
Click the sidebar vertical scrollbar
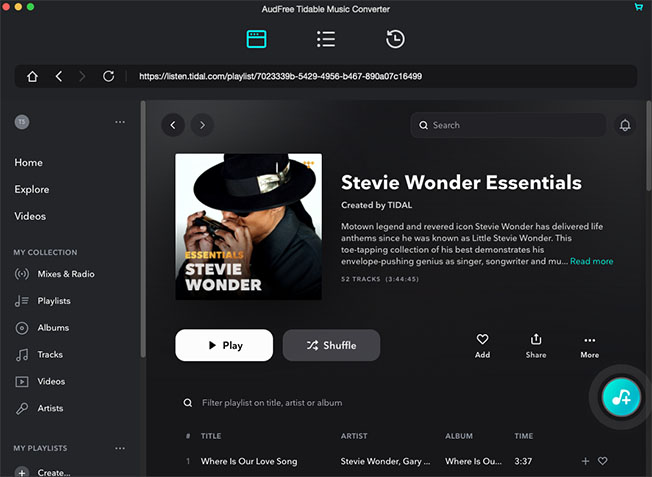pyautogui.click(x=143, y=229)
